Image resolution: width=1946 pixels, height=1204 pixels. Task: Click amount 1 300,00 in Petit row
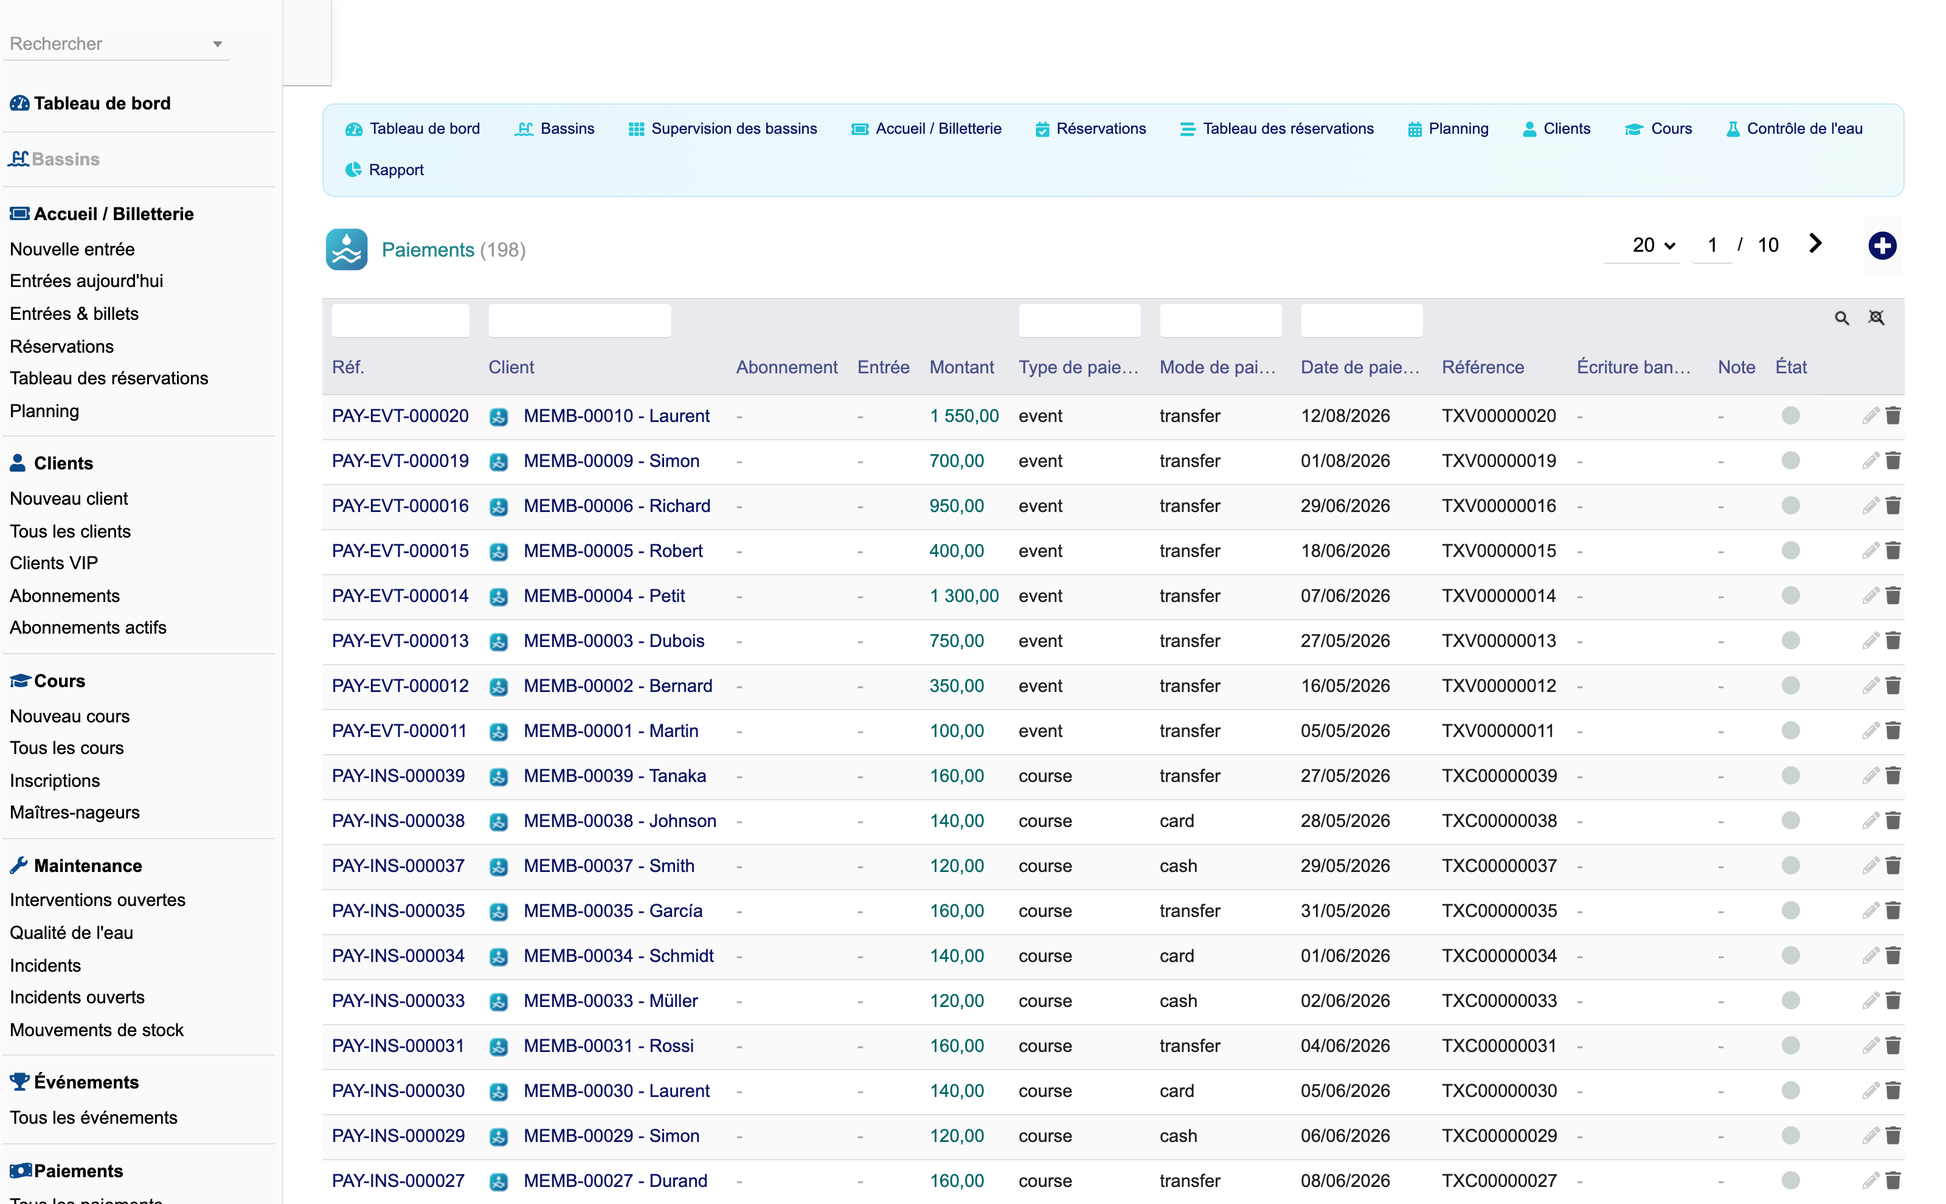coord(963,596)
